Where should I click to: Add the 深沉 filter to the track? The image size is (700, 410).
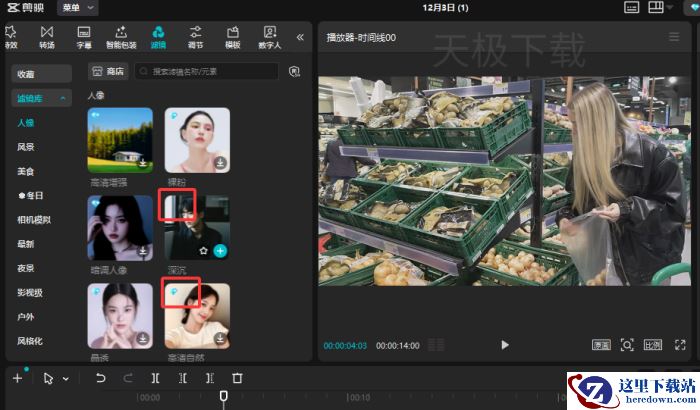(220, 251)
